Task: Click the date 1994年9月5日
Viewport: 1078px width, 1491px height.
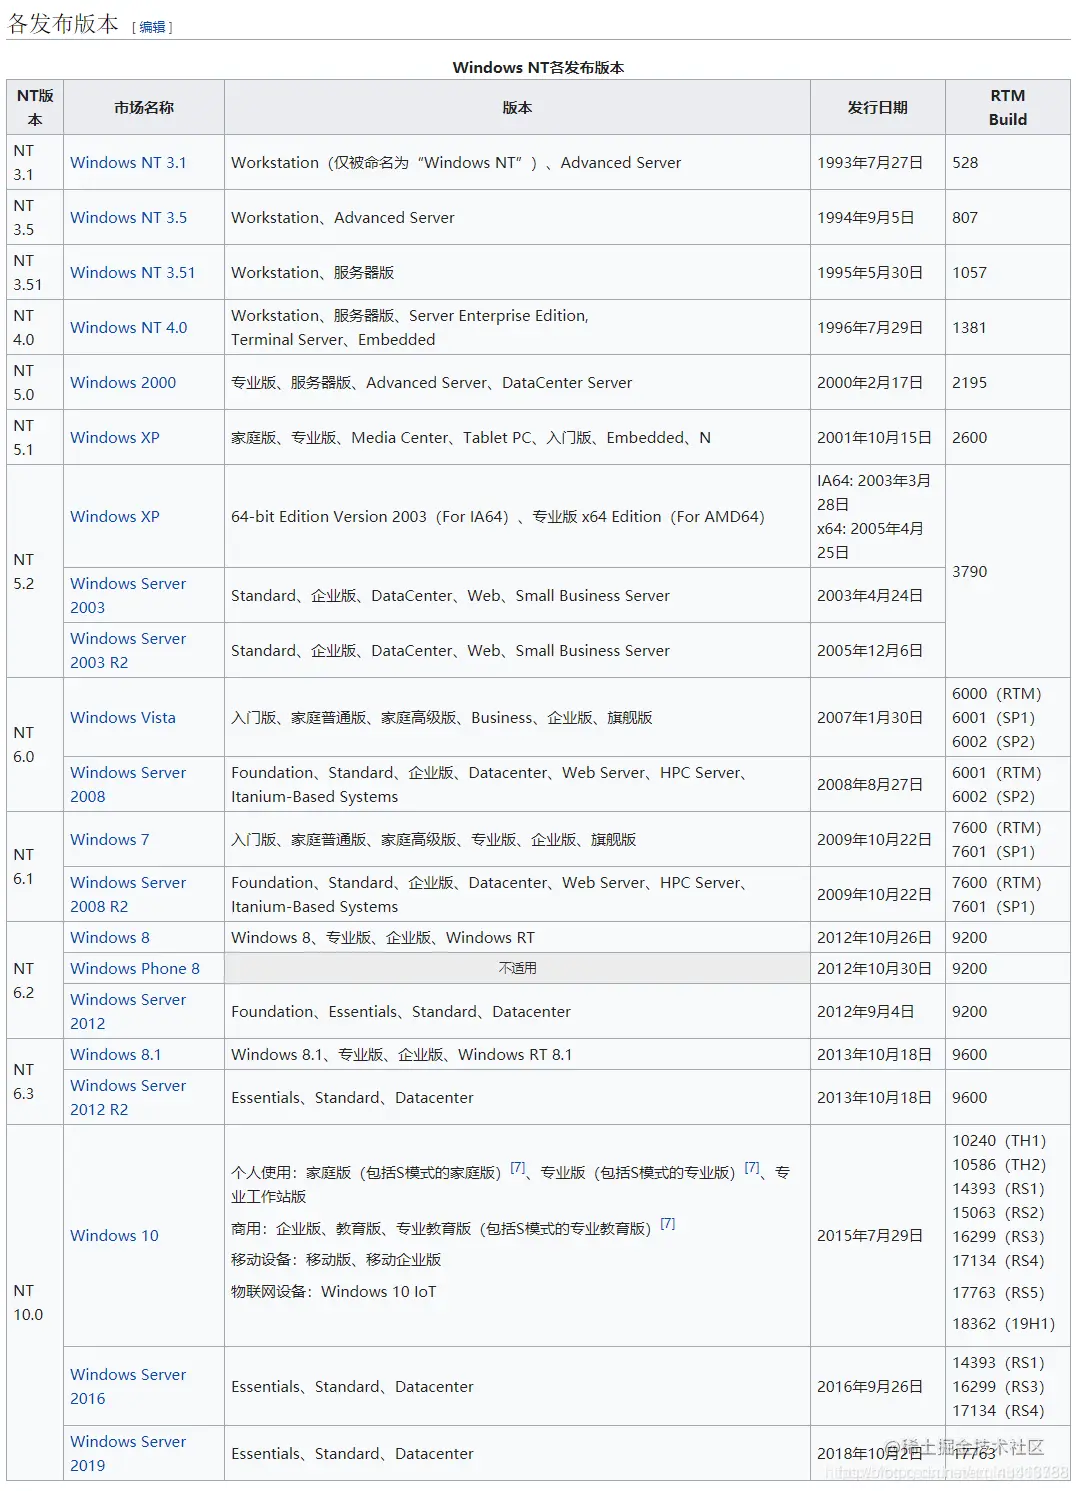Action: (x=865, y=217)
